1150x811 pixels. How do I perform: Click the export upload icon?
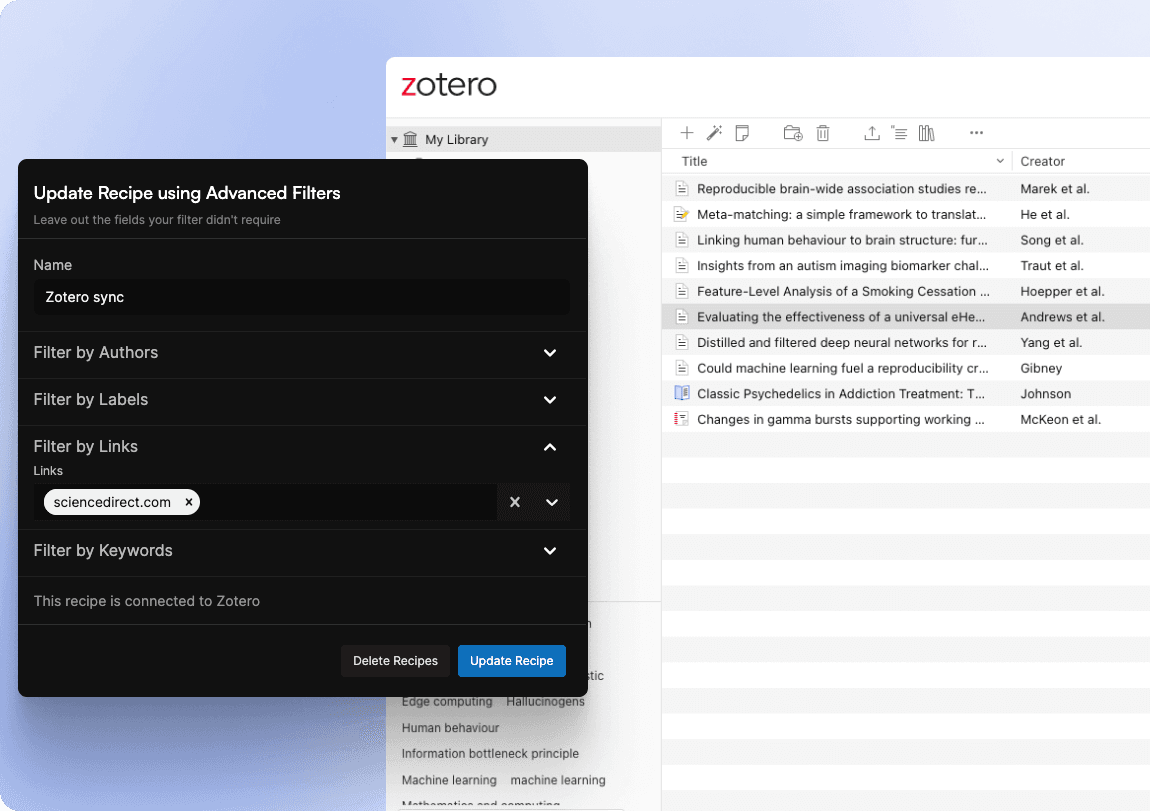pyautogui.click(x=871, y=132)
